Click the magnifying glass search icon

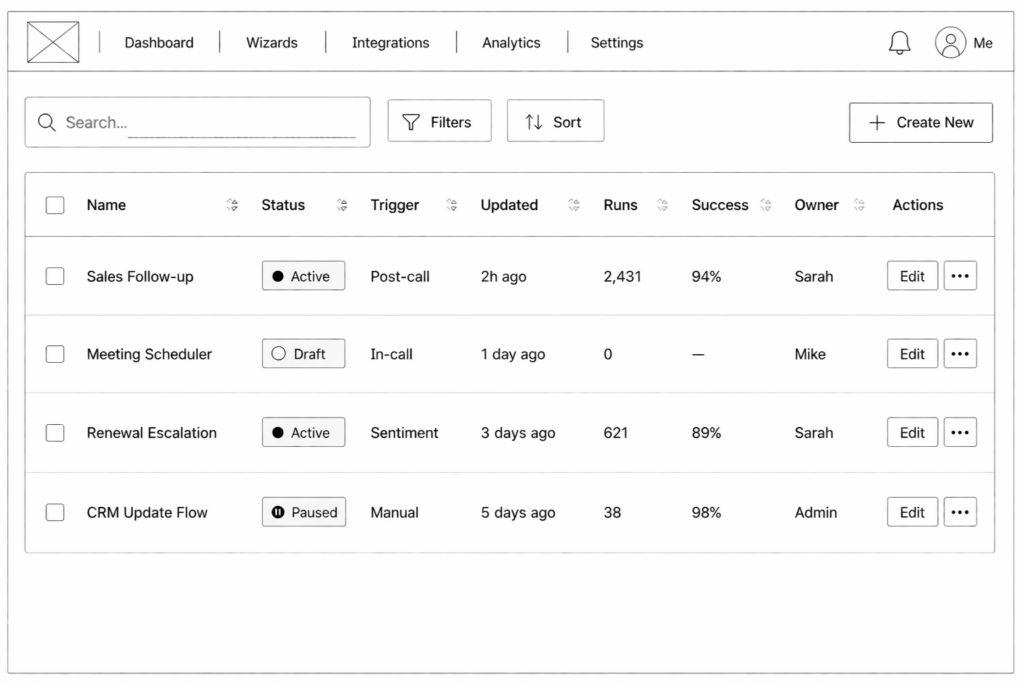(x=46, y=122)
